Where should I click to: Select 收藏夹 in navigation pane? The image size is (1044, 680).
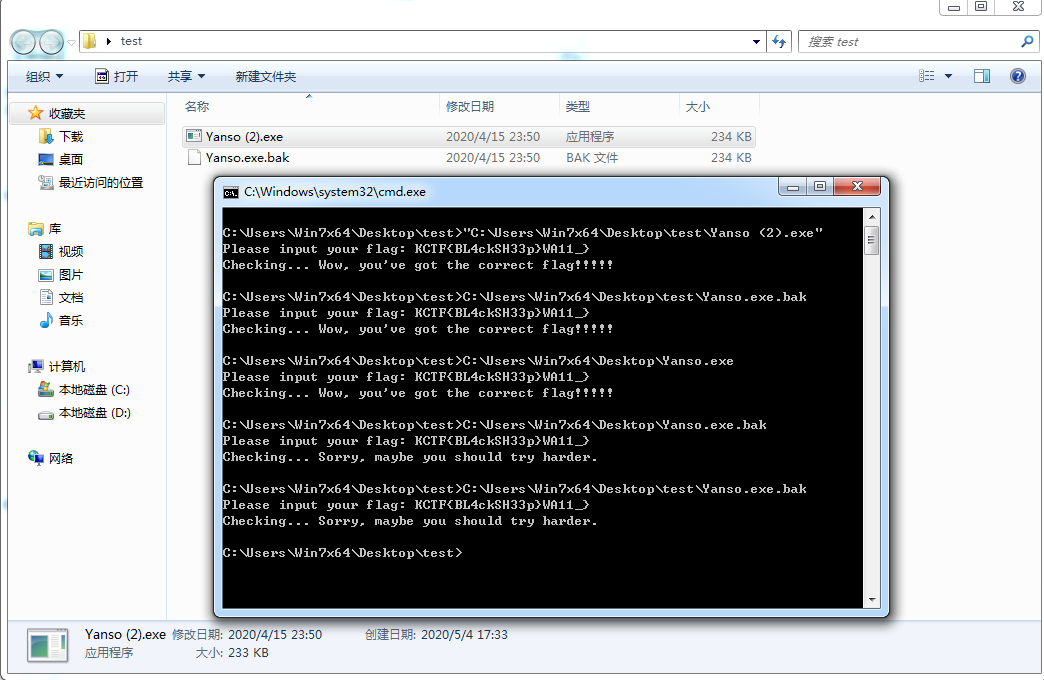(x=67, y=114)
